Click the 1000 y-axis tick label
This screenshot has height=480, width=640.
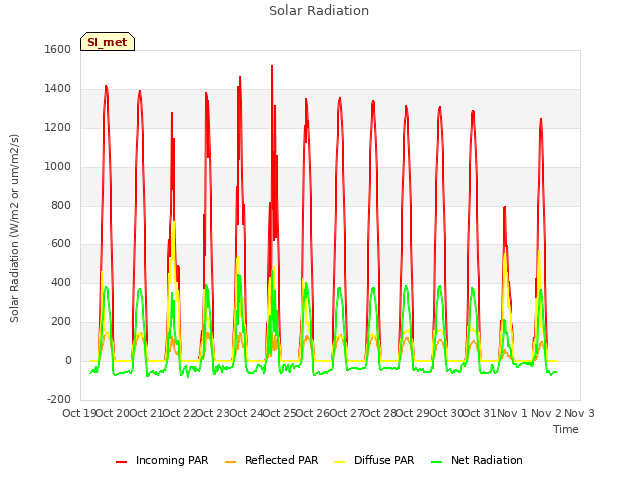tap(58, 167)
